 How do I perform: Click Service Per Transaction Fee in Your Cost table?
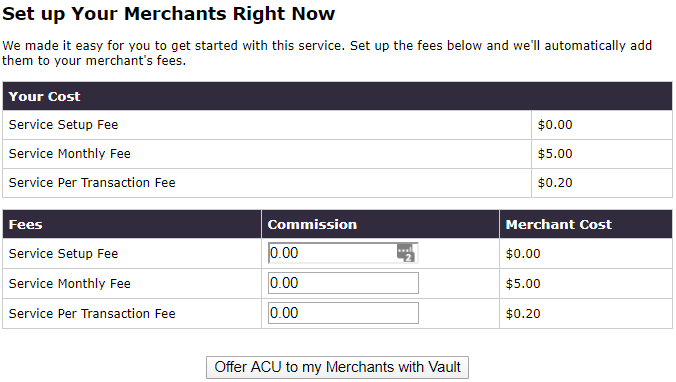point(92,183)
